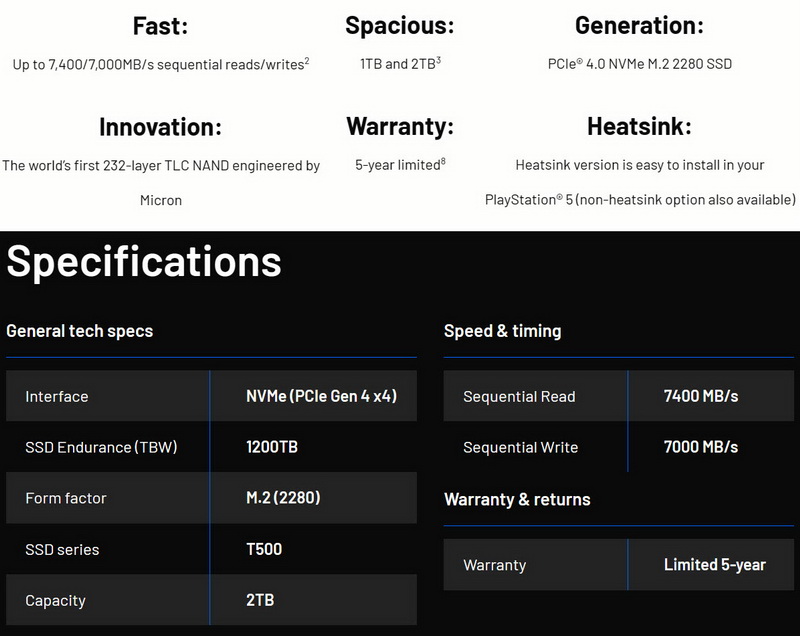Viewport: 800px width, 636px height.
Task: Click the "Warranty" label in the warranty table
Action: click(x=494, y=565)
